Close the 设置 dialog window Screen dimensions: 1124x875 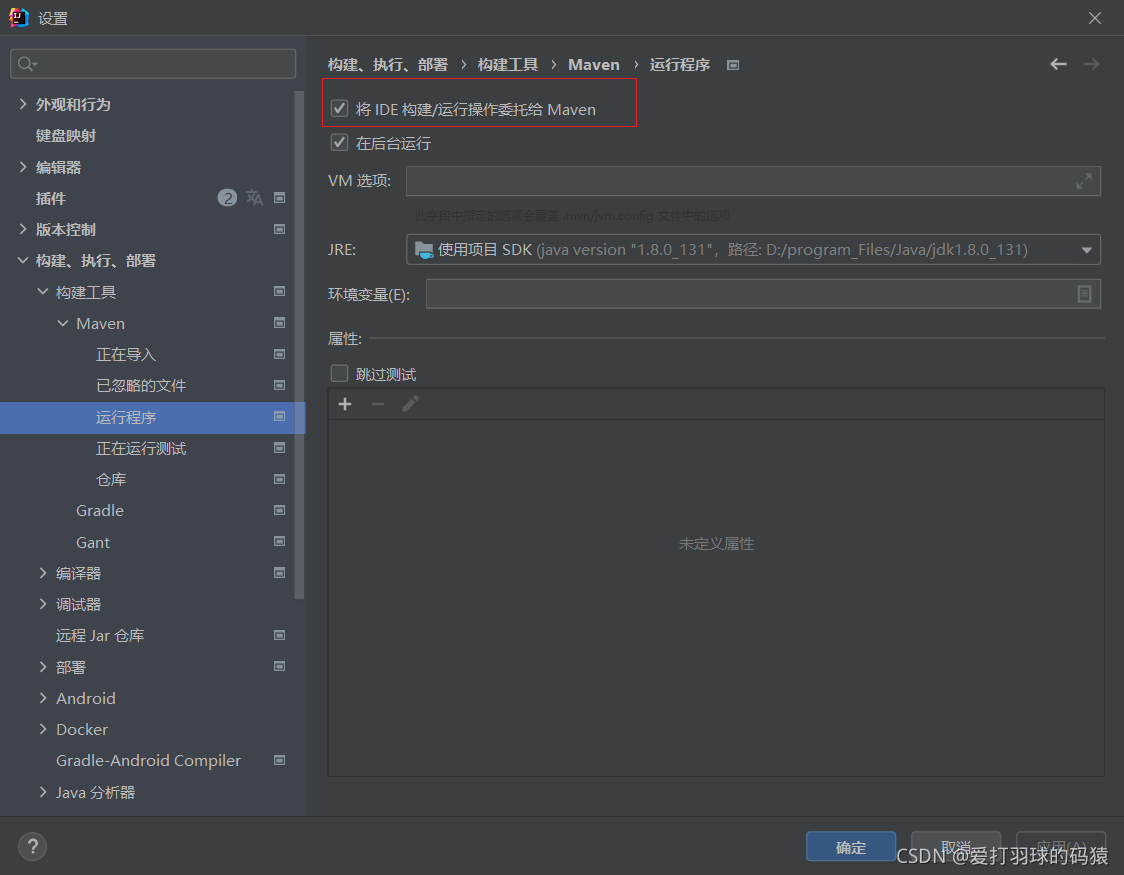tap(1095, 18)
